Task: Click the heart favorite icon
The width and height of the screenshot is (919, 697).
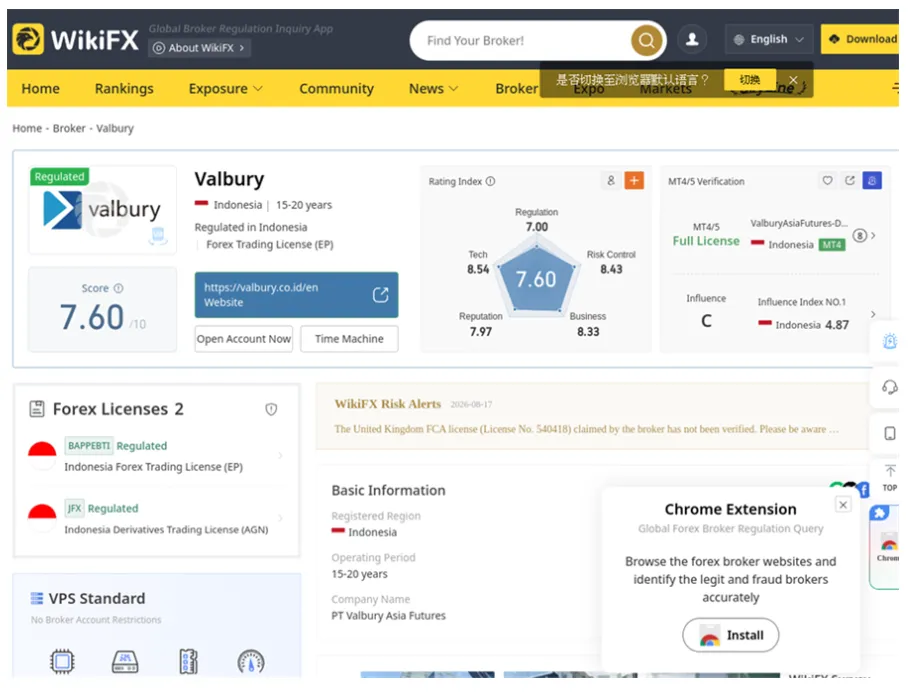Action: tap(827, 181)
